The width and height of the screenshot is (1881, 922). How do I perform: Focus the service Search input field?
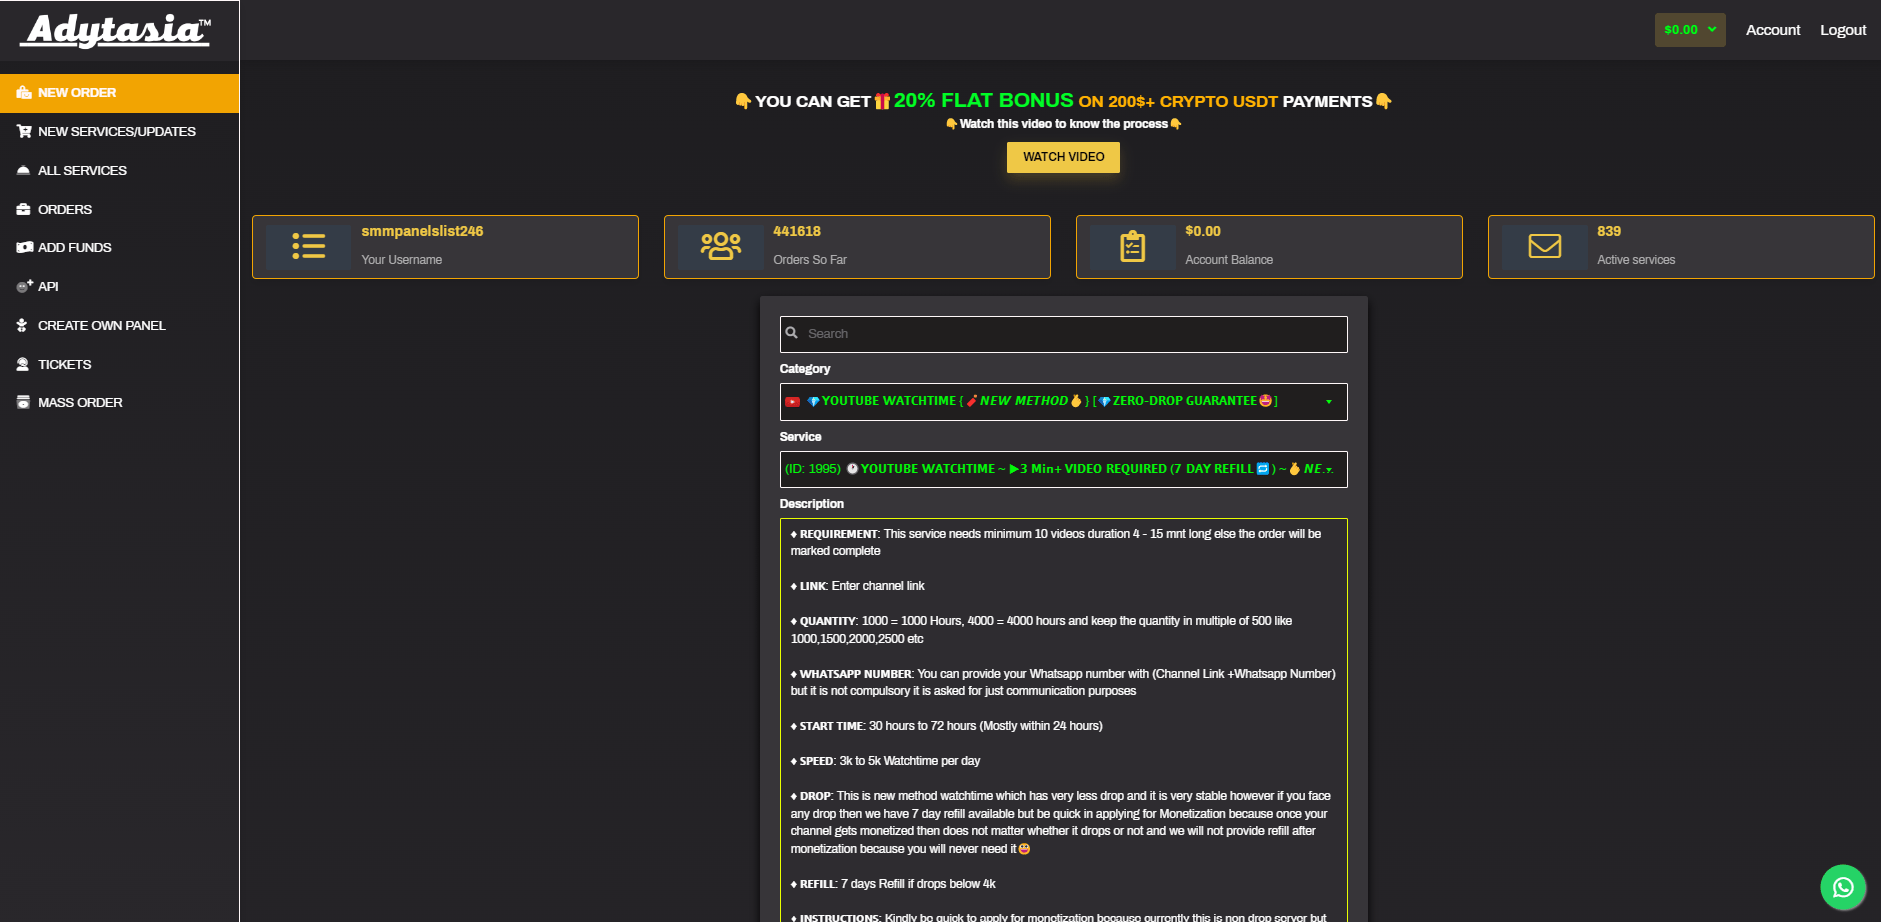click(x=1070, y=334)
